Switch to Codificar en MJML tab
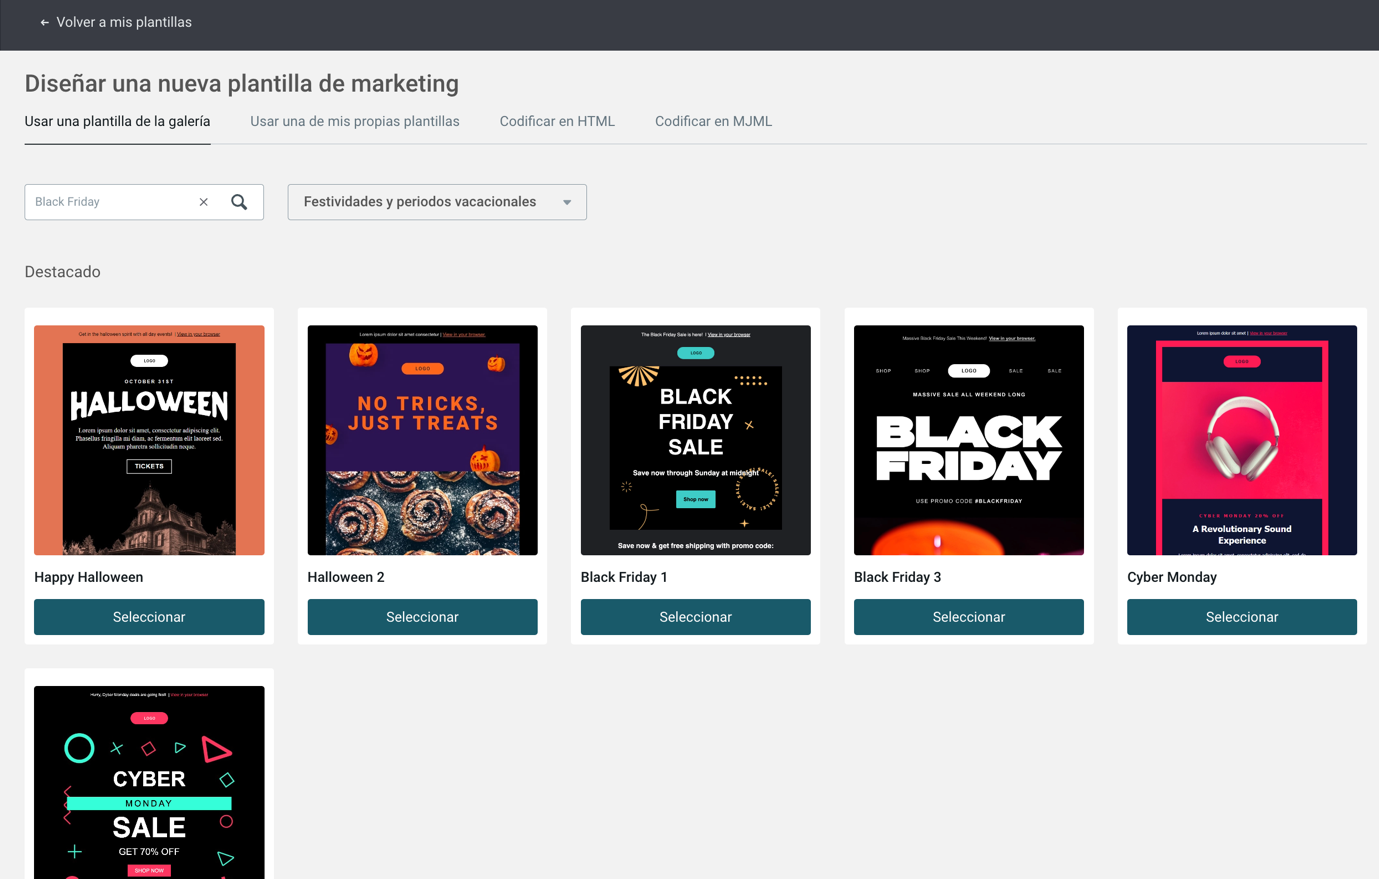The image size is (1384, 880). [715, 122]
